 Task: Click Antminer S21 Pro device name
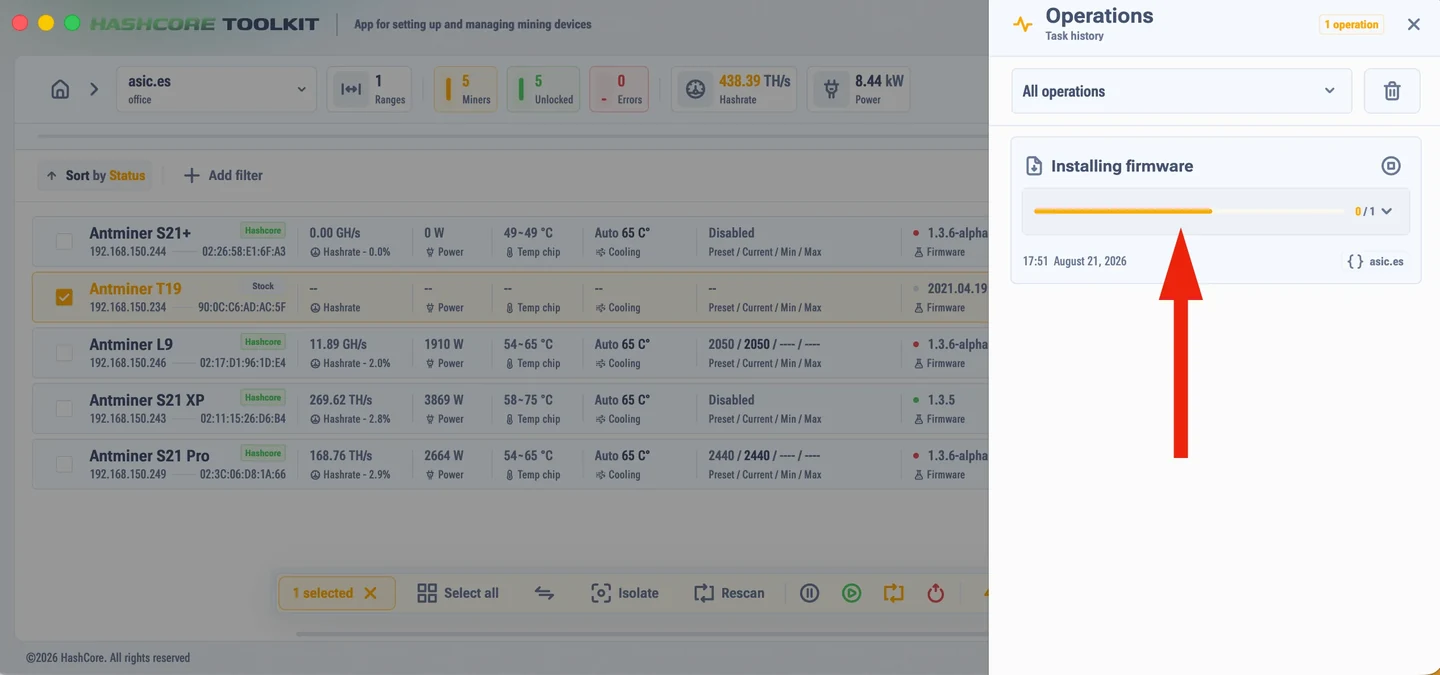149,456
